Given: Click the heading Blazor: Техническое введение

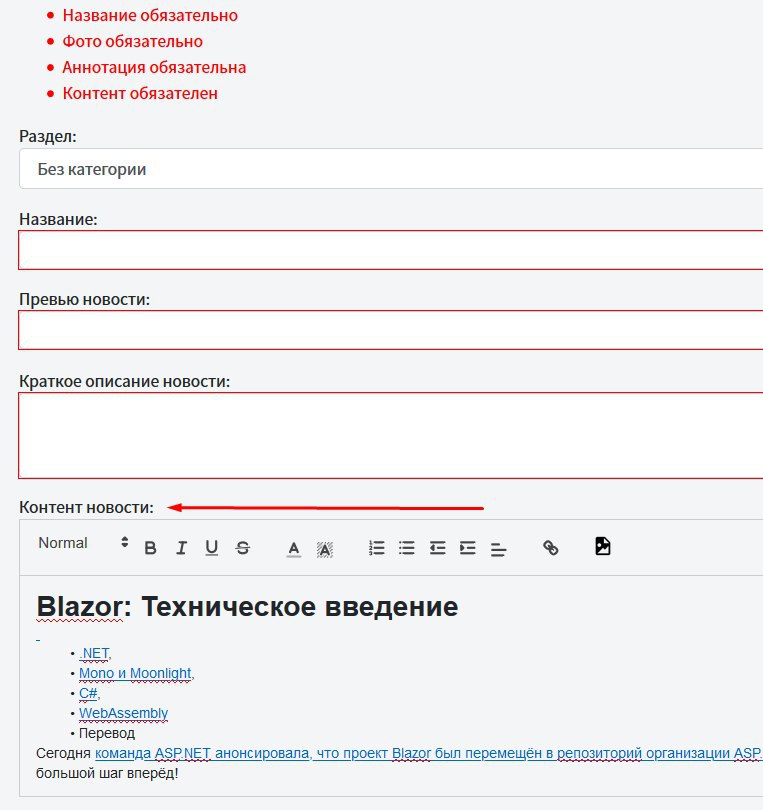Looking at the screenshot, I should (x=247, y=606).
